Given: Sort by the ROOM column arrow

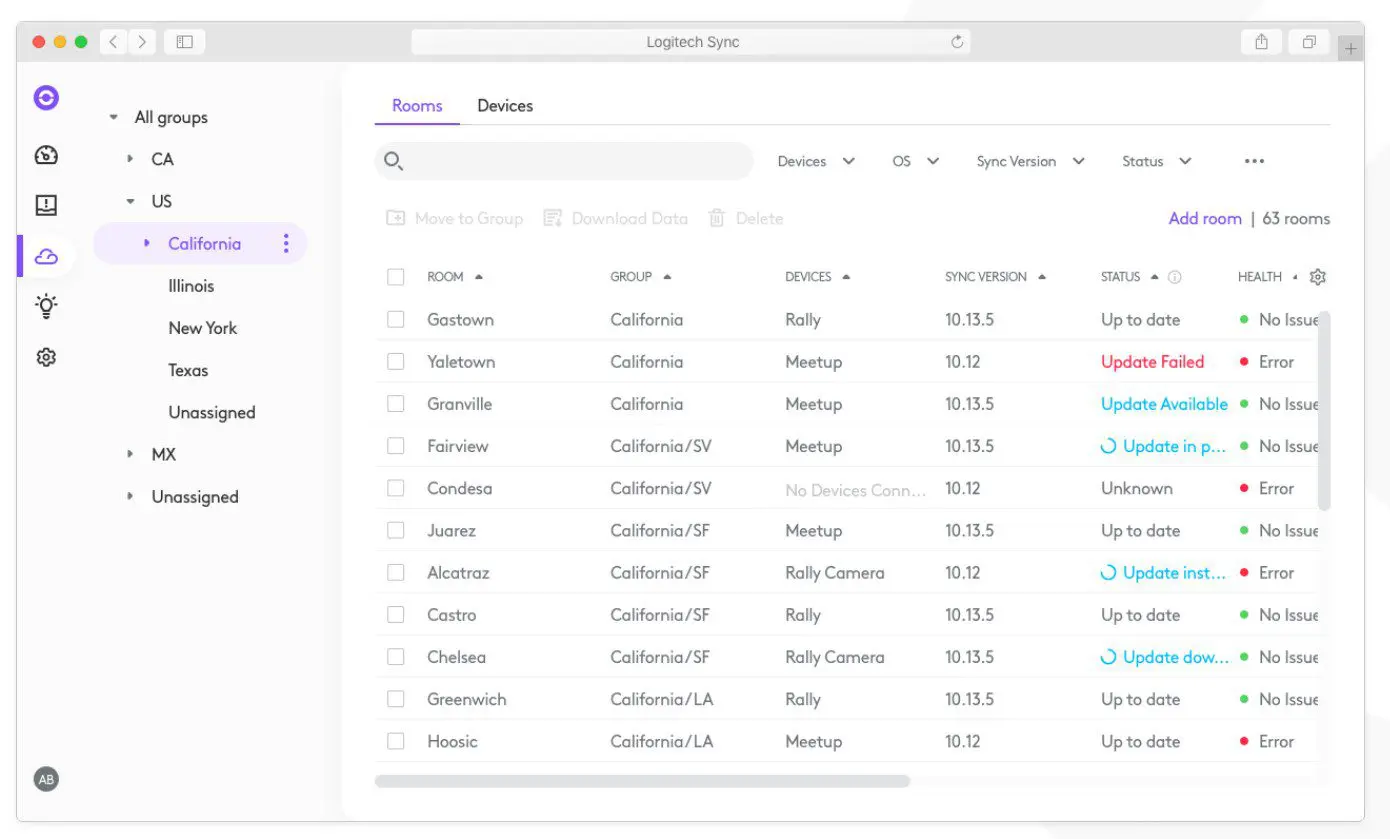Looking at the screenshot, I should point(479,277).
